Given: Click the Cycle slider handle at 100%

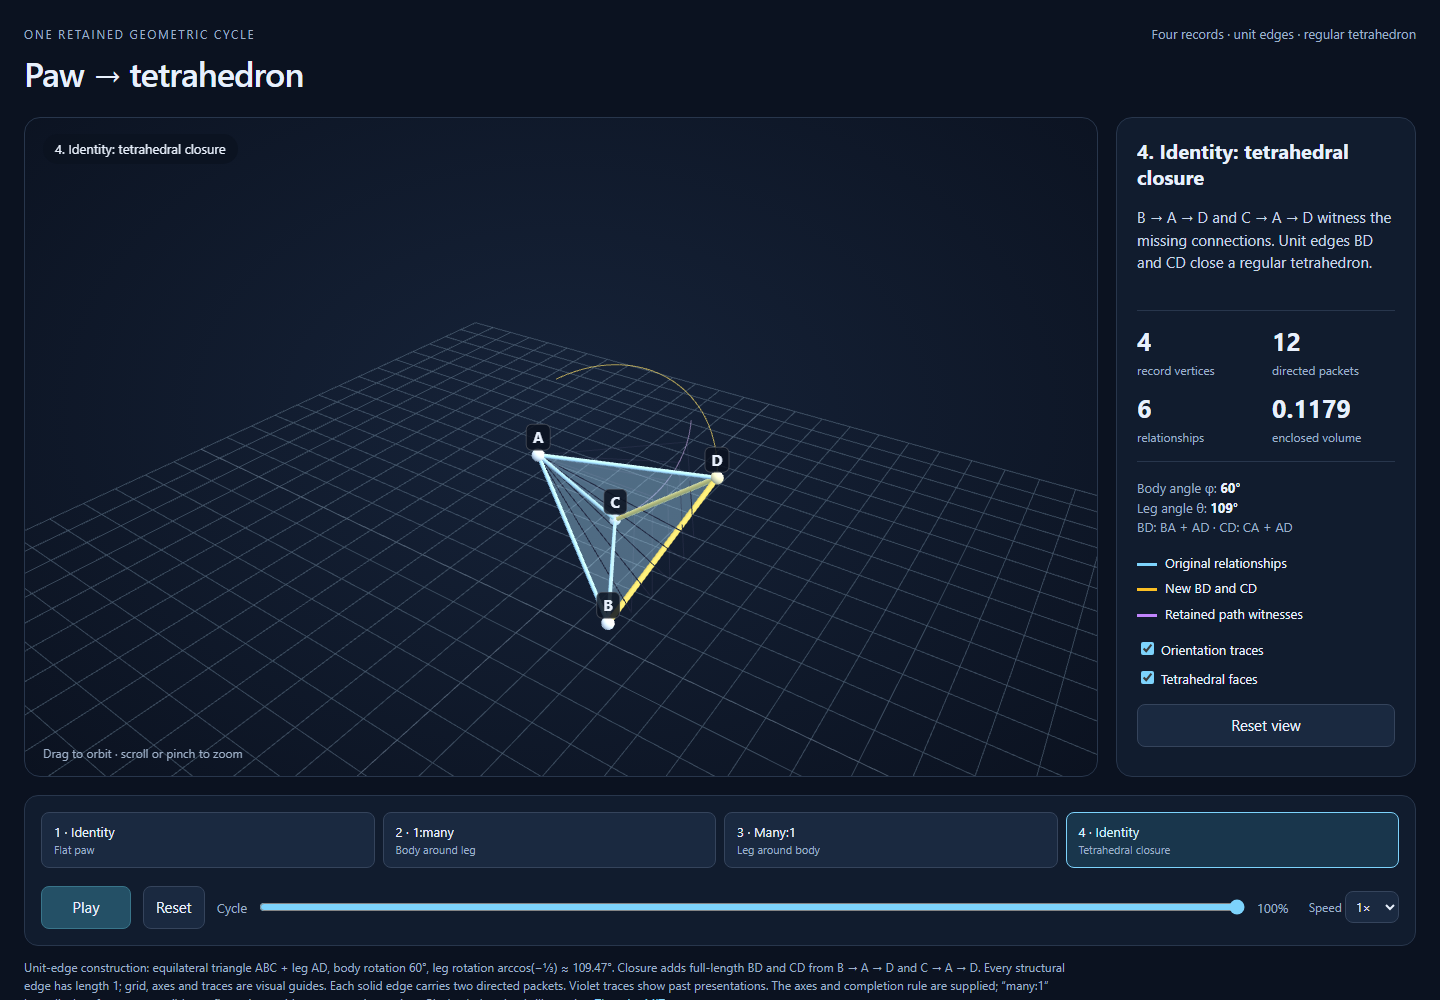Looking at the screenshot, I should tap(1237, 907).
